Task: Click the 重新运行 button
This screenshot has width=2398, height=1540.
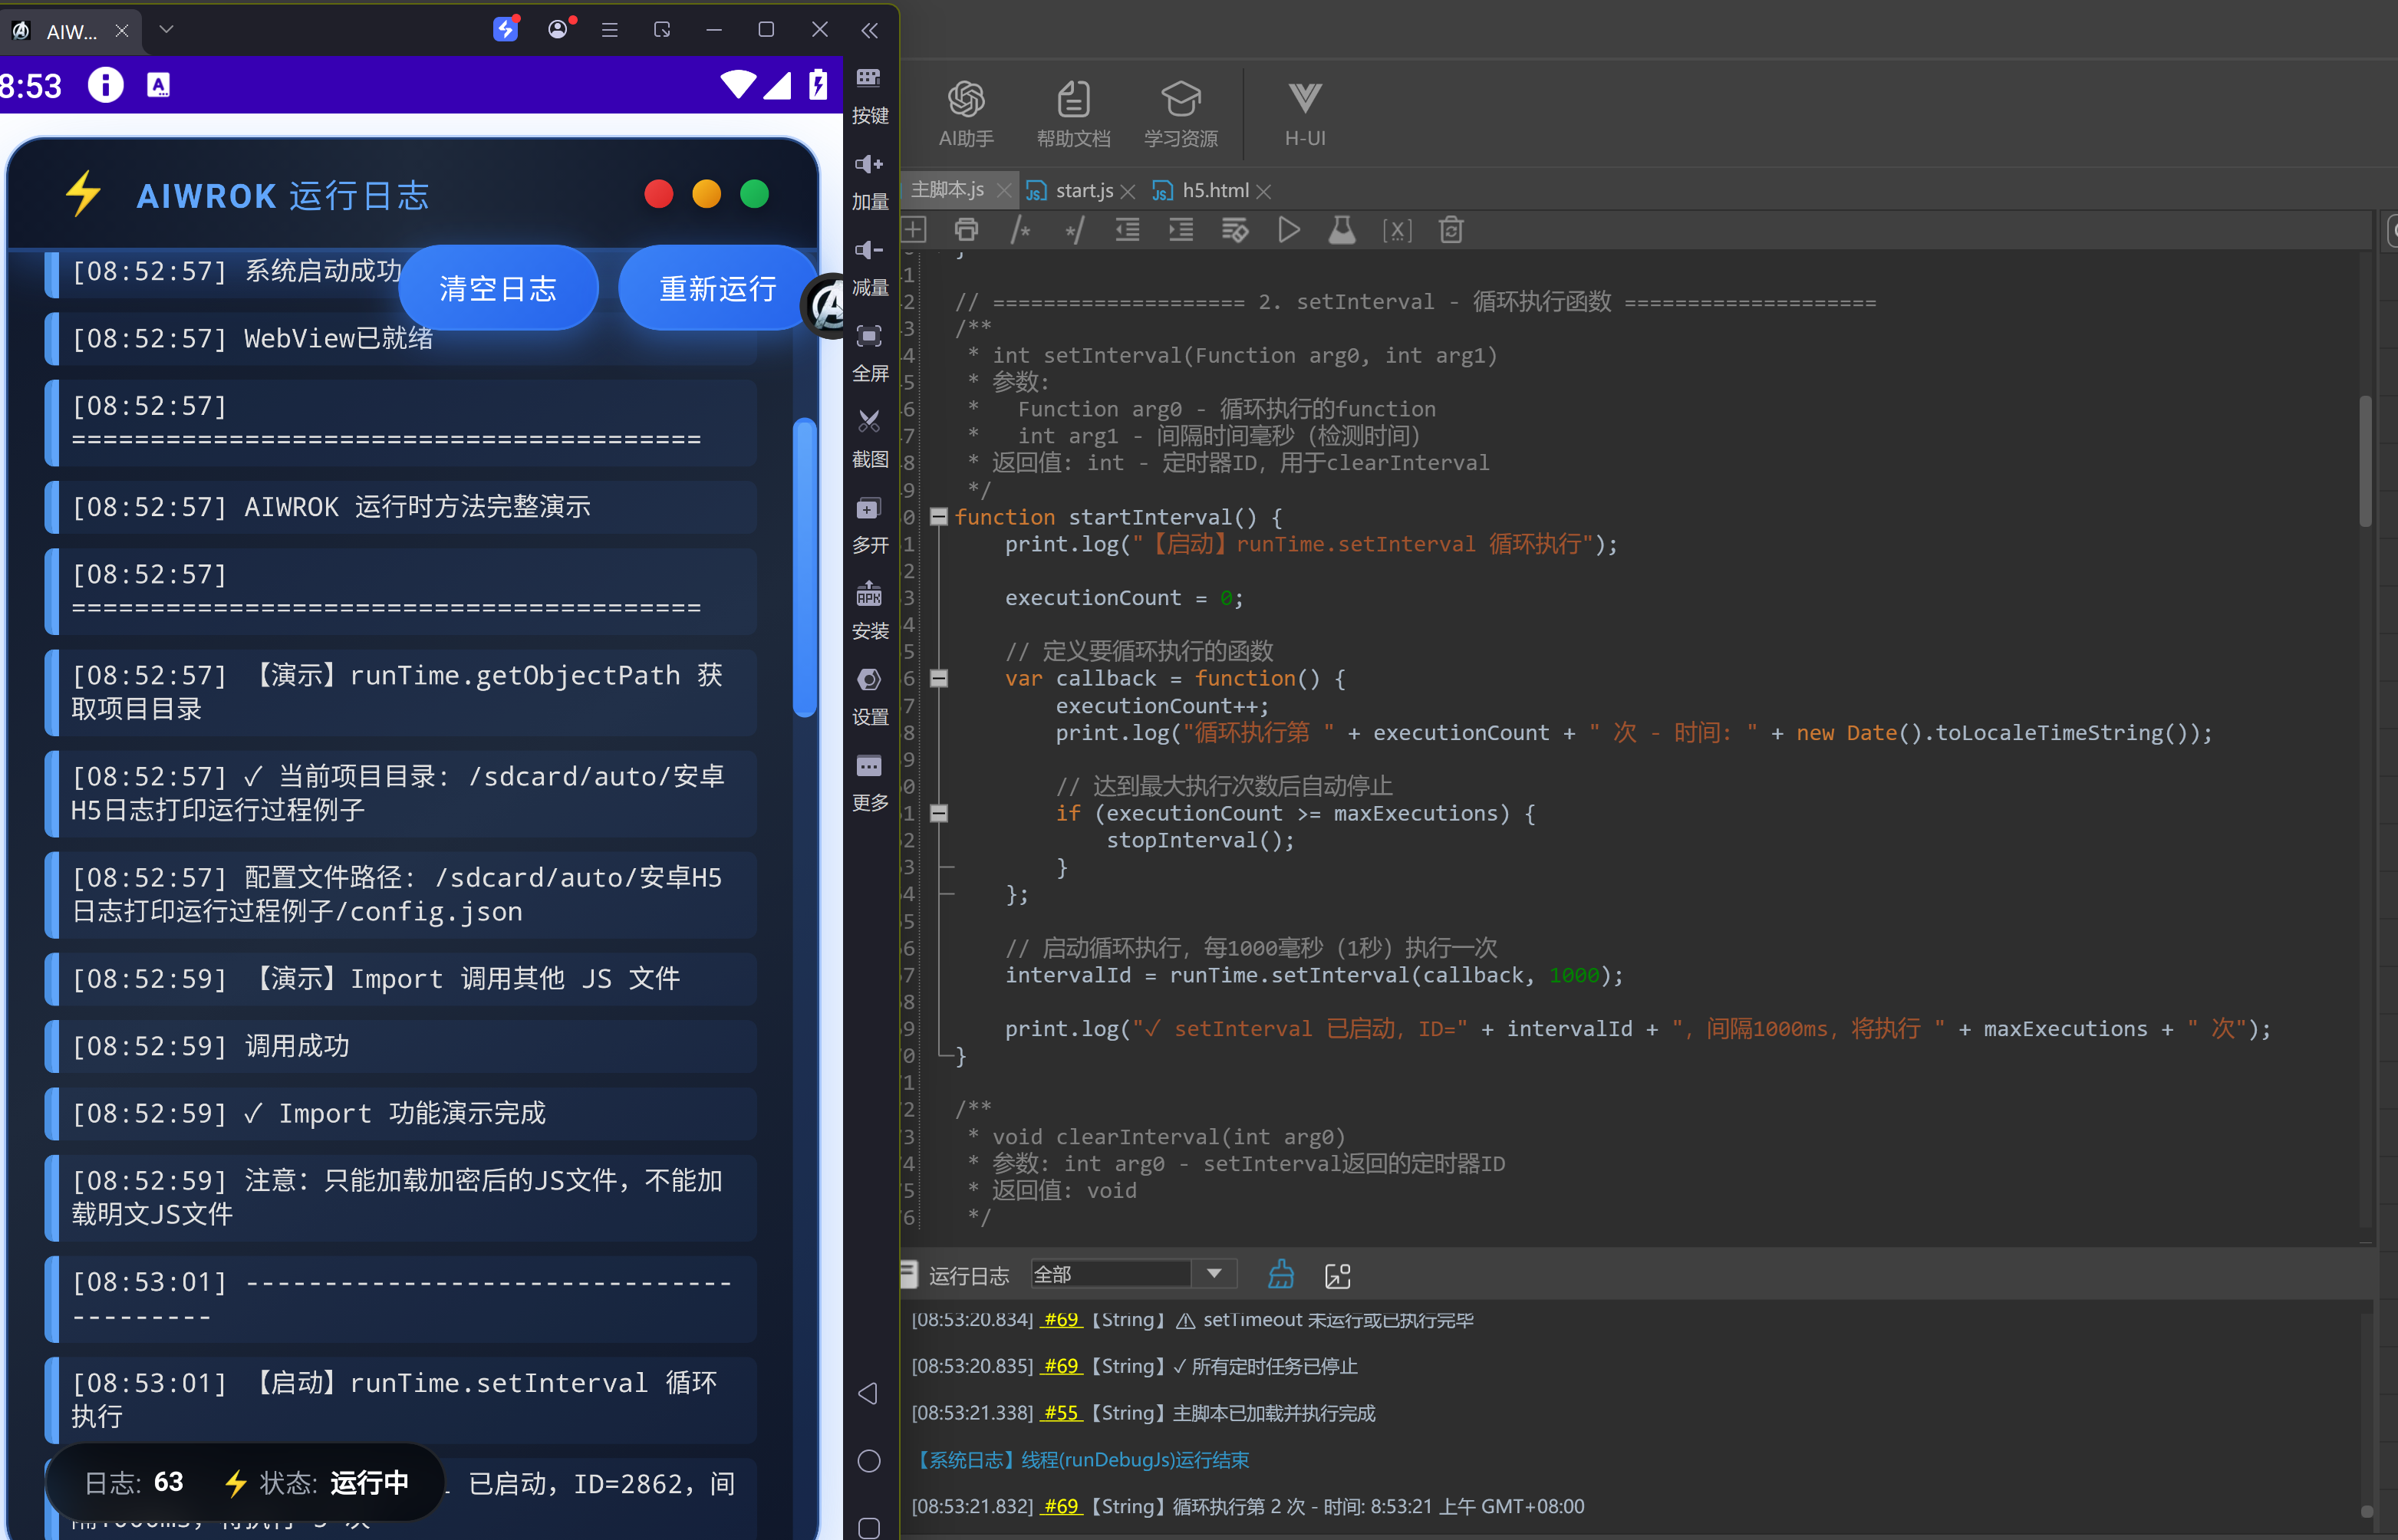Action: click(717, 289)
